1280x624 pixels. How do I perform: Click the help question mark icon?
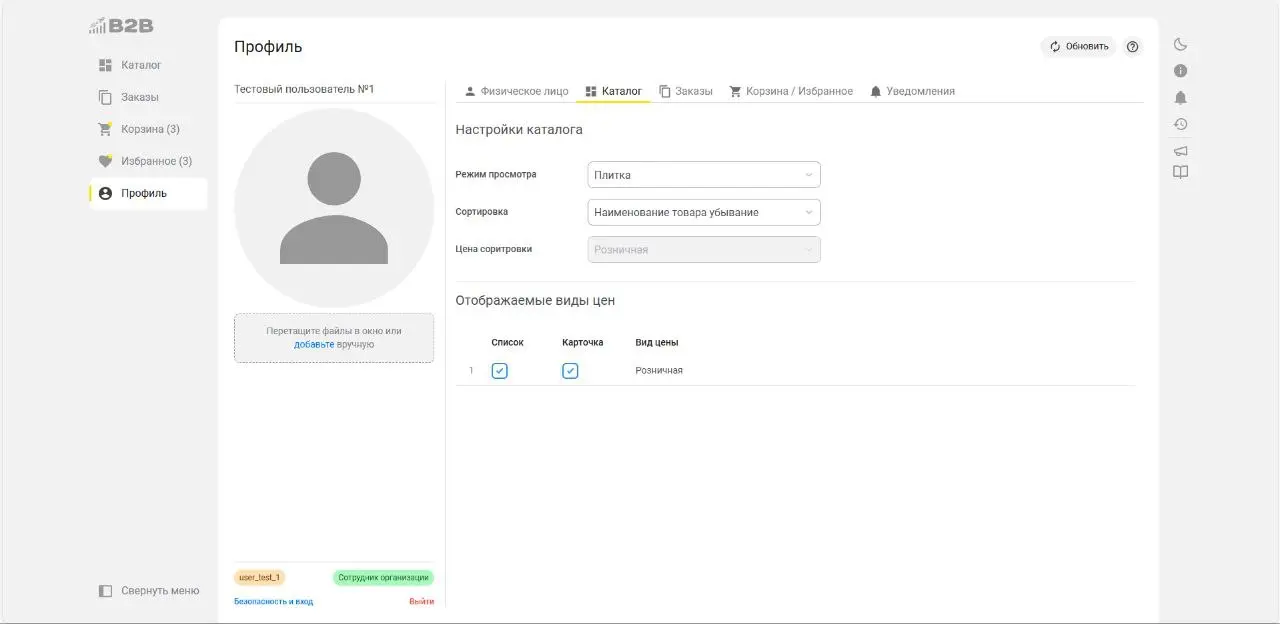click(1132, 46)
